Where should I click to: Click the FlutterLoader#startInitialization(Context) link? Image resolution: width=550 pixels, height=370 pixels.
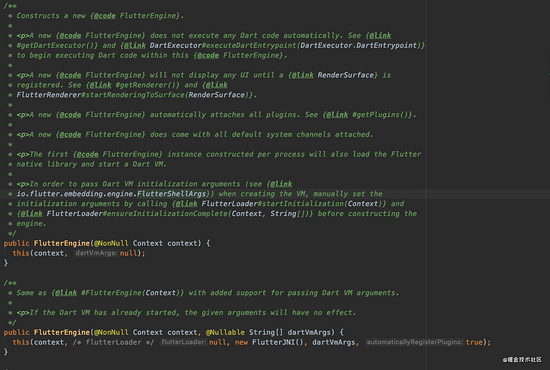coord(290,204)
